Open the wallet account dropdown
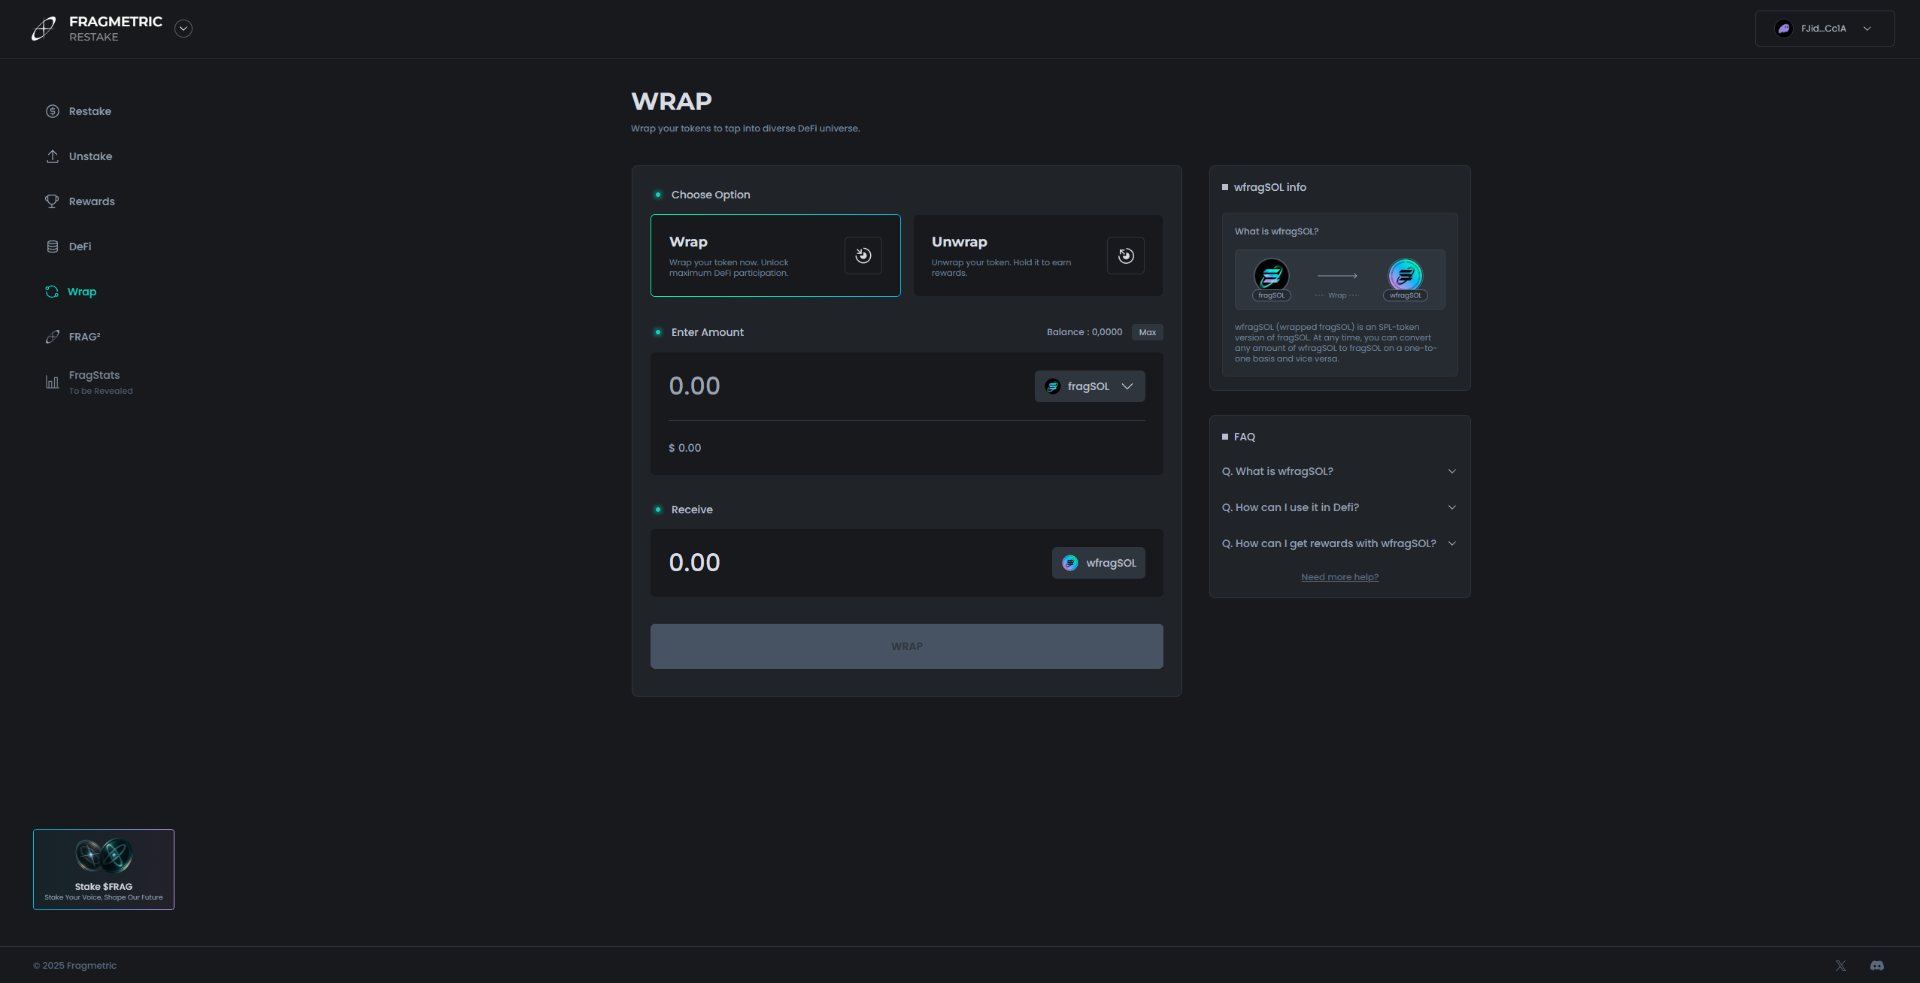 coord(1824,29)
